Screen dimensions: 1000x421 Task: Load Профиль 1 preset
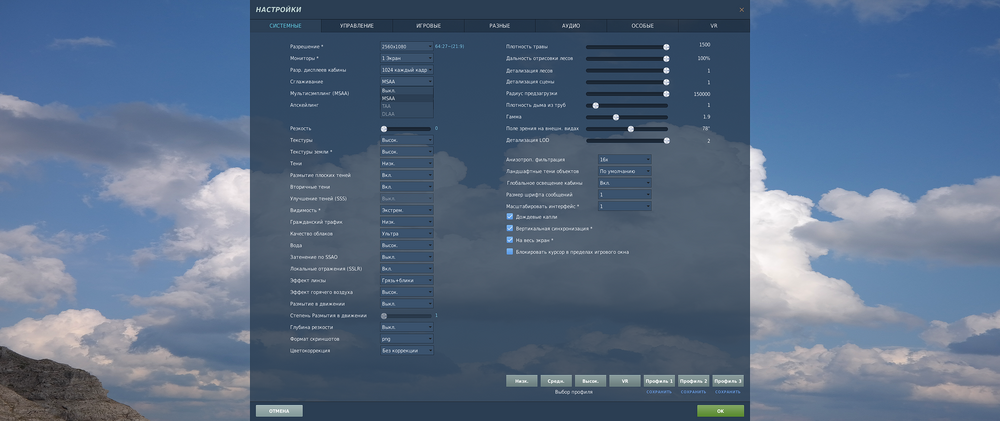point(659,381)
